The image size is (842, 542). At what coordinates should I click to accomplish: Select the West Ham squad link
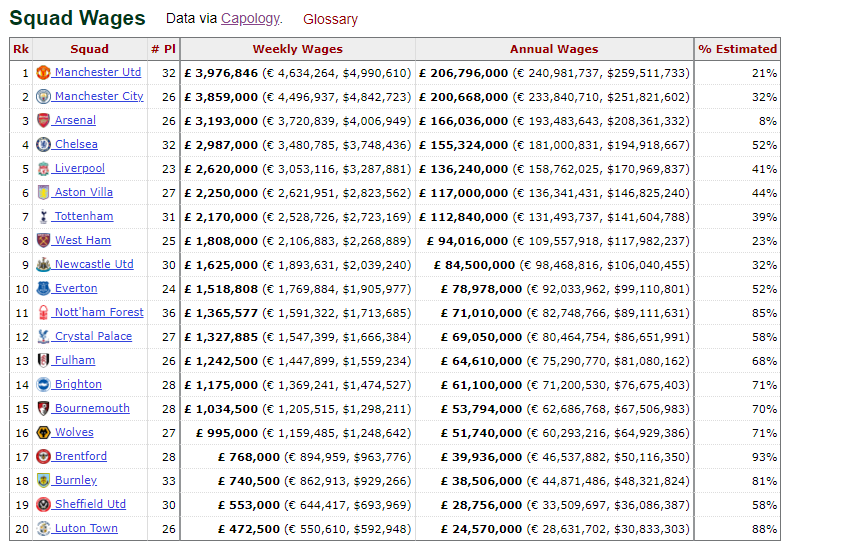point(83,240)
